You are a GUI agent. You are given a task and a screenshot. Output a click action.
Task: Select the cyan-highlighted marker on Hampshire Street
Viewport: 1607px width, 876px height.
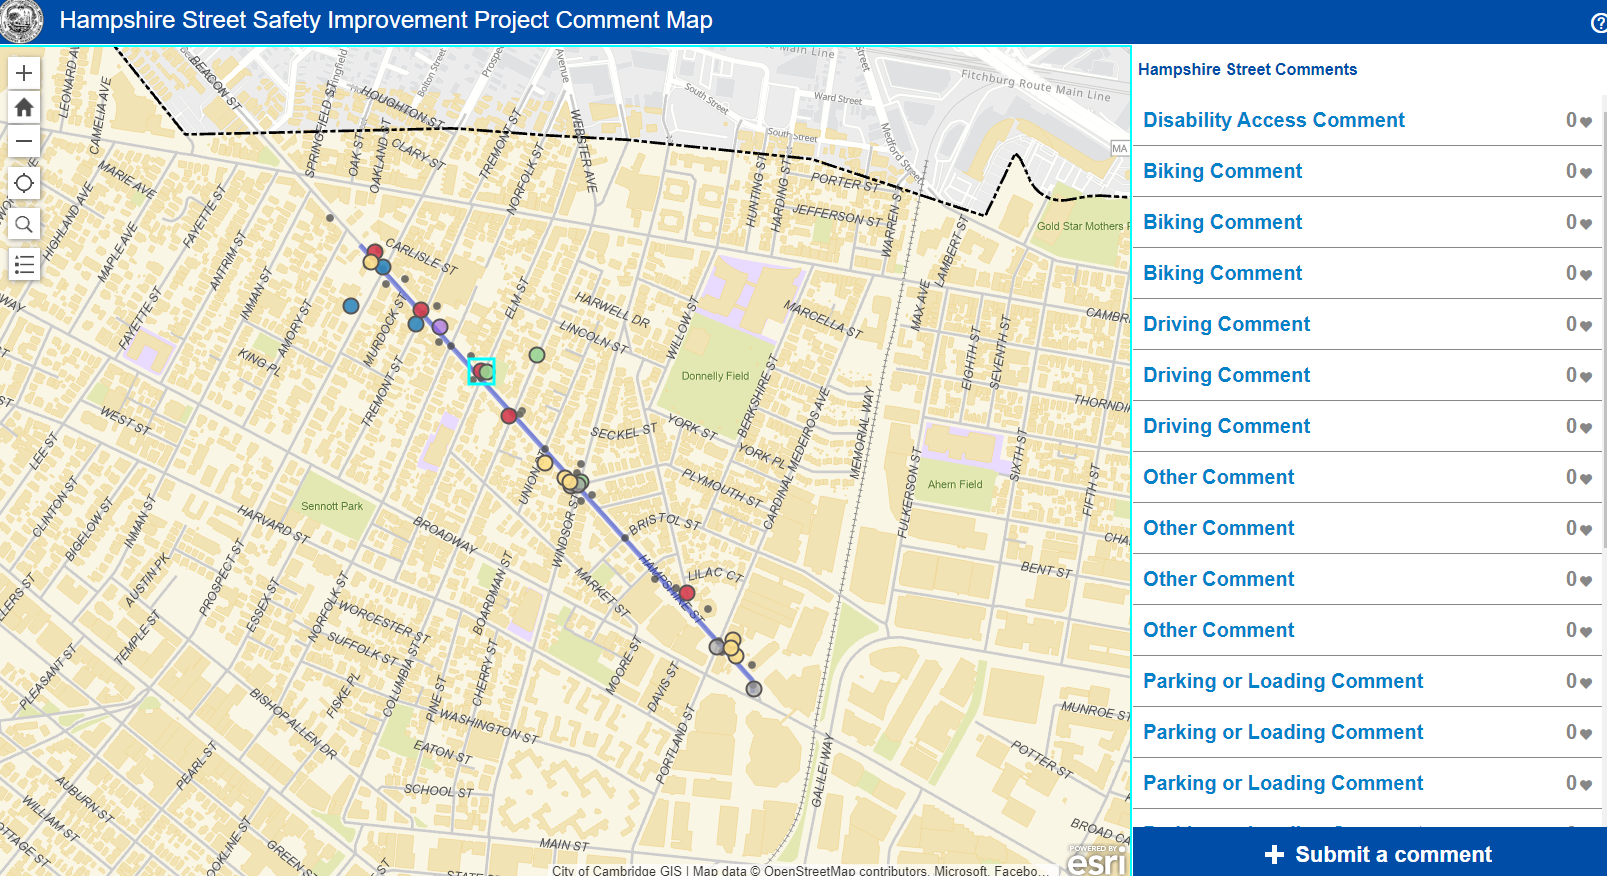click(x=482, y=372)
